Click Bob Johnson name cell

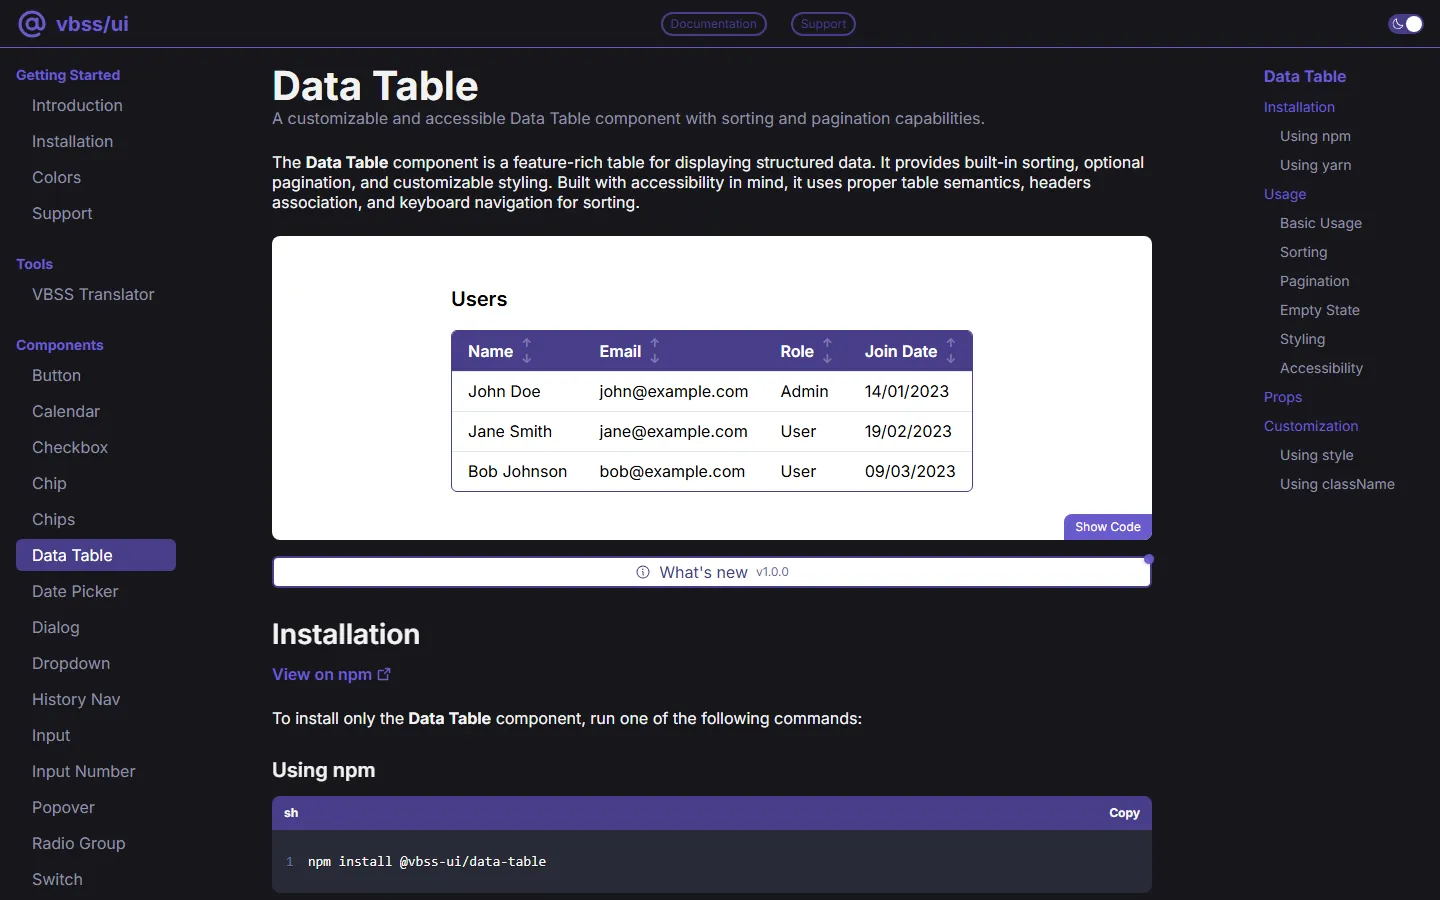click(517, 471)
